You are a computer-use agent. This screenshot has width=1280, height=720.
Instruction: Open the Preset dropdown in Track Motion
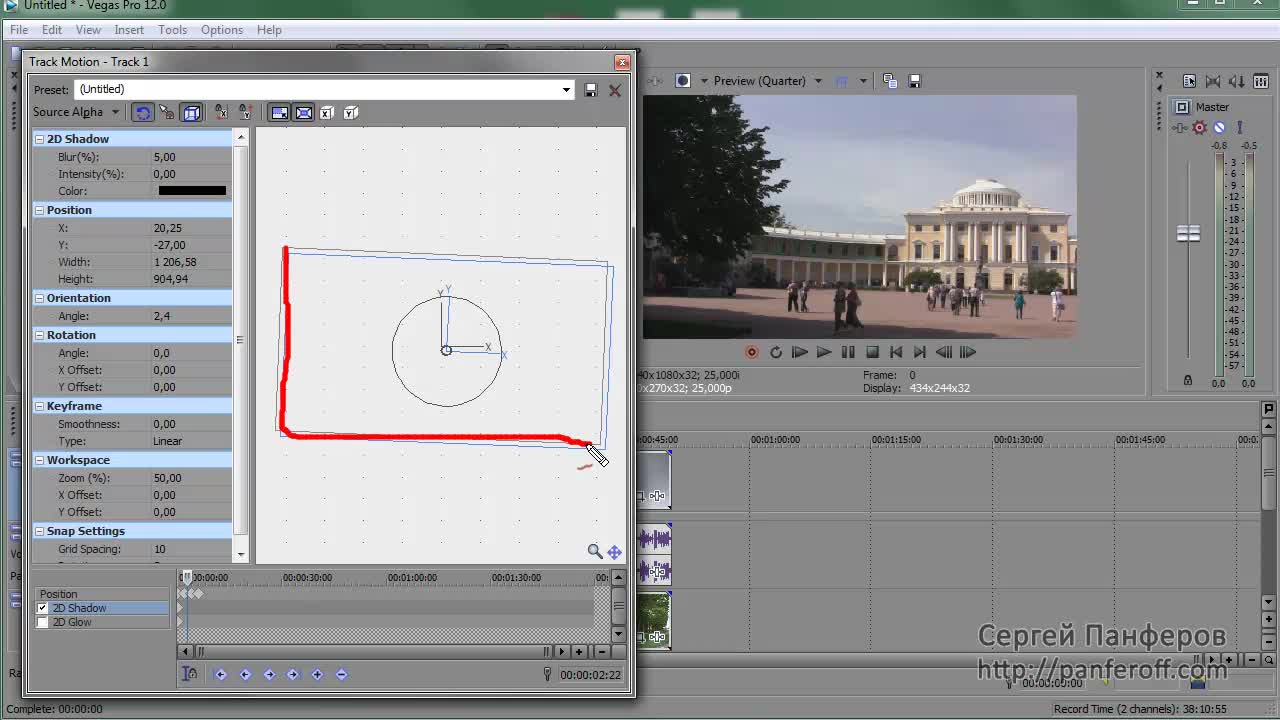click(x=566, y=90)
